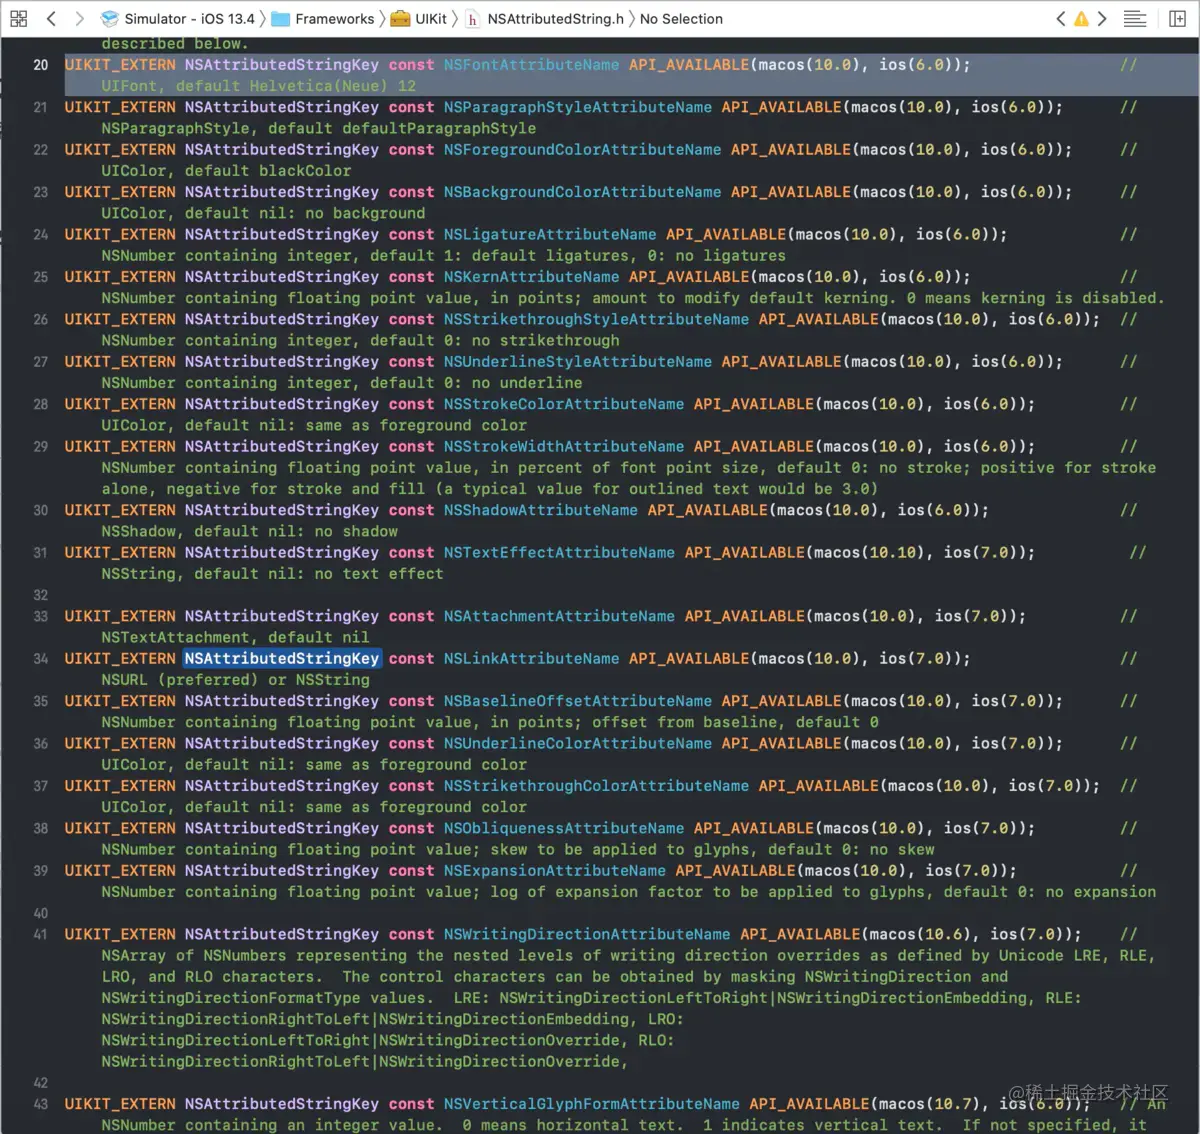Click NSLinkAttributeName symbol
Image resolution: width=1200 pixels, height=1134 pixels.
[x=531, y=658]
